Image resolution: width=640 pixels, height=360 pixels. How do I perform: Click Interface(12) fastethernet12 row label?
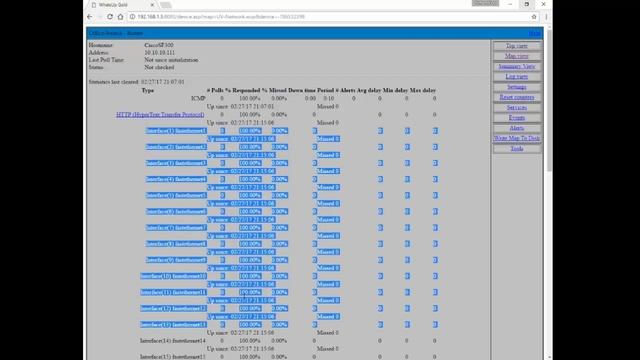coord(173,308)
